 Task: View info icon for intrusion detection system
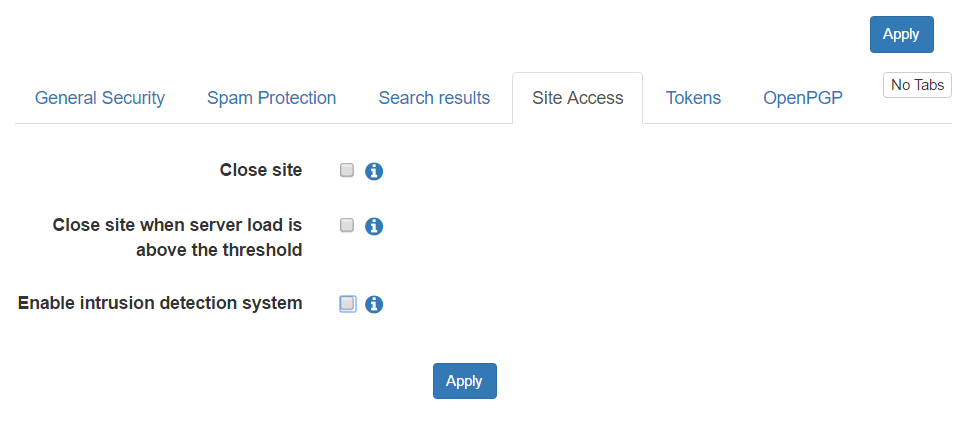373,305
